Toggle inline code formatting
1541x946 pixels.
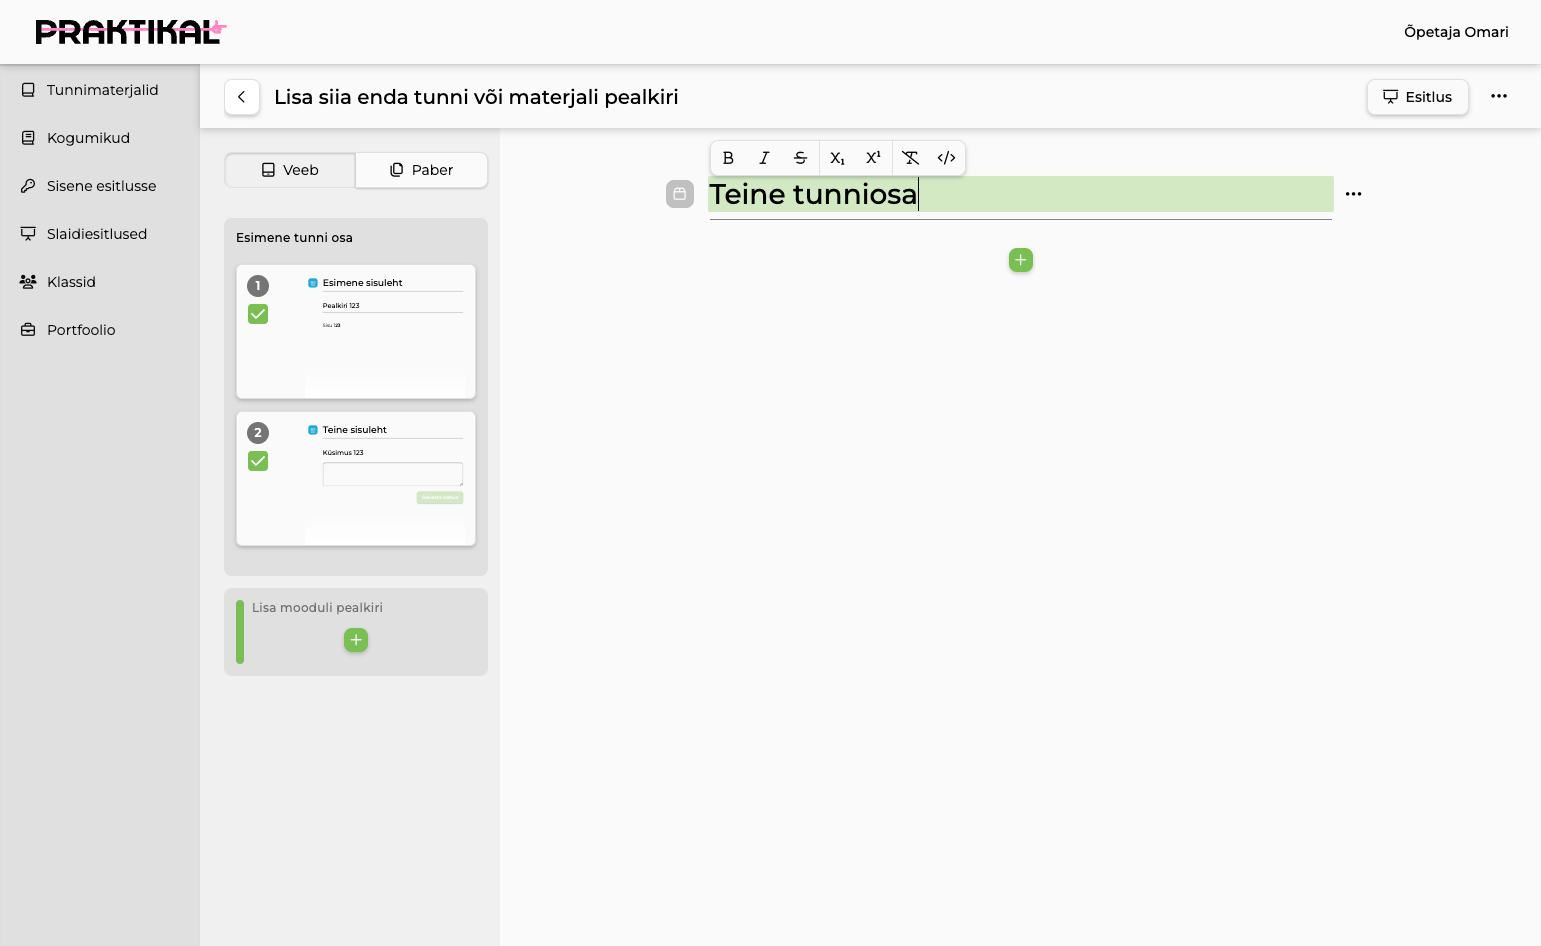[x=946, y=158]
